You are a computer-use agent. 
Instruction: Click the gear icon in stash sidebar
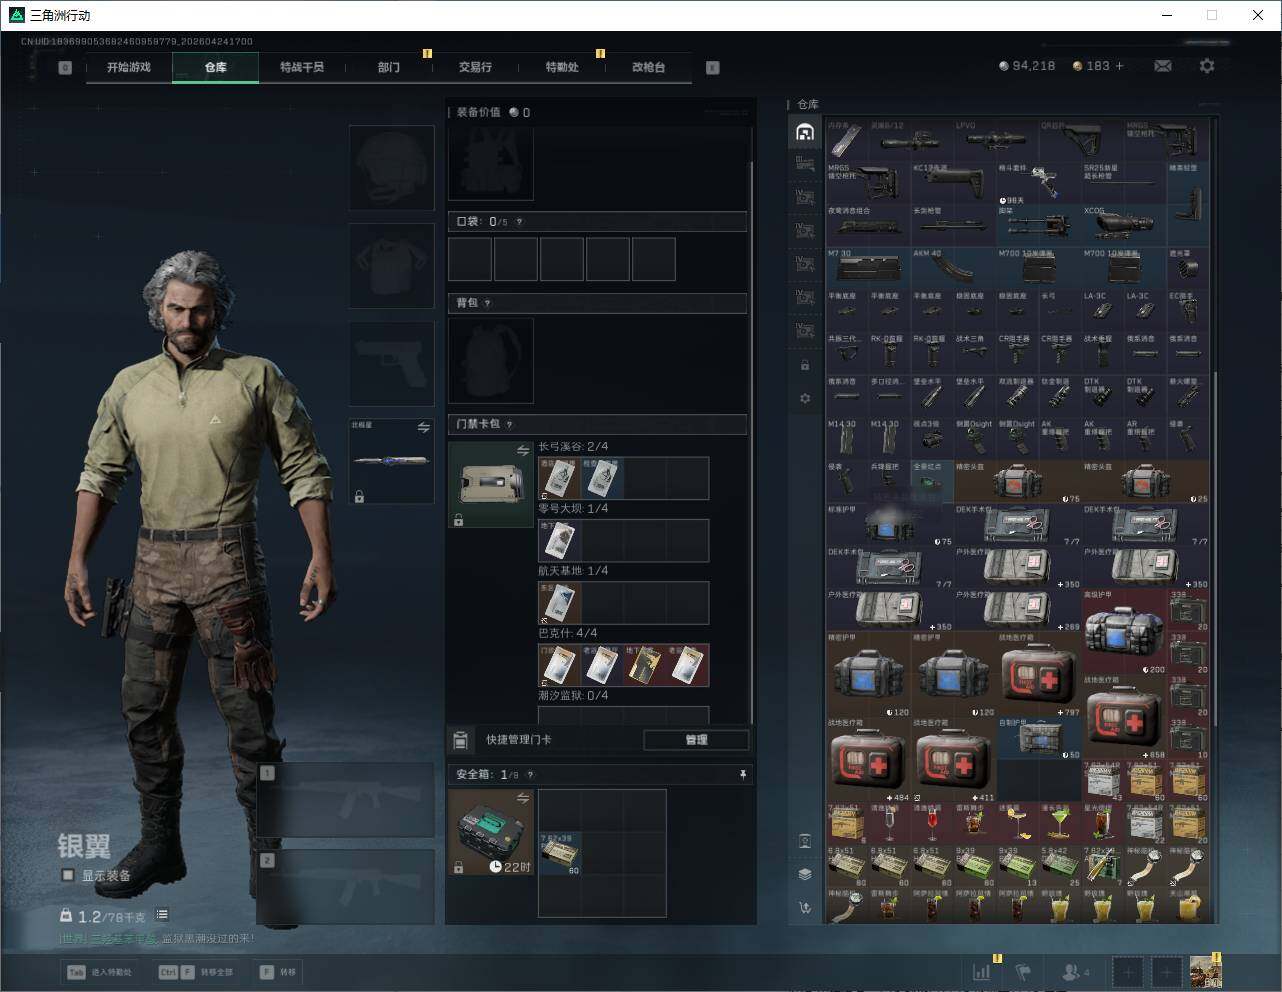pos(805,398)
